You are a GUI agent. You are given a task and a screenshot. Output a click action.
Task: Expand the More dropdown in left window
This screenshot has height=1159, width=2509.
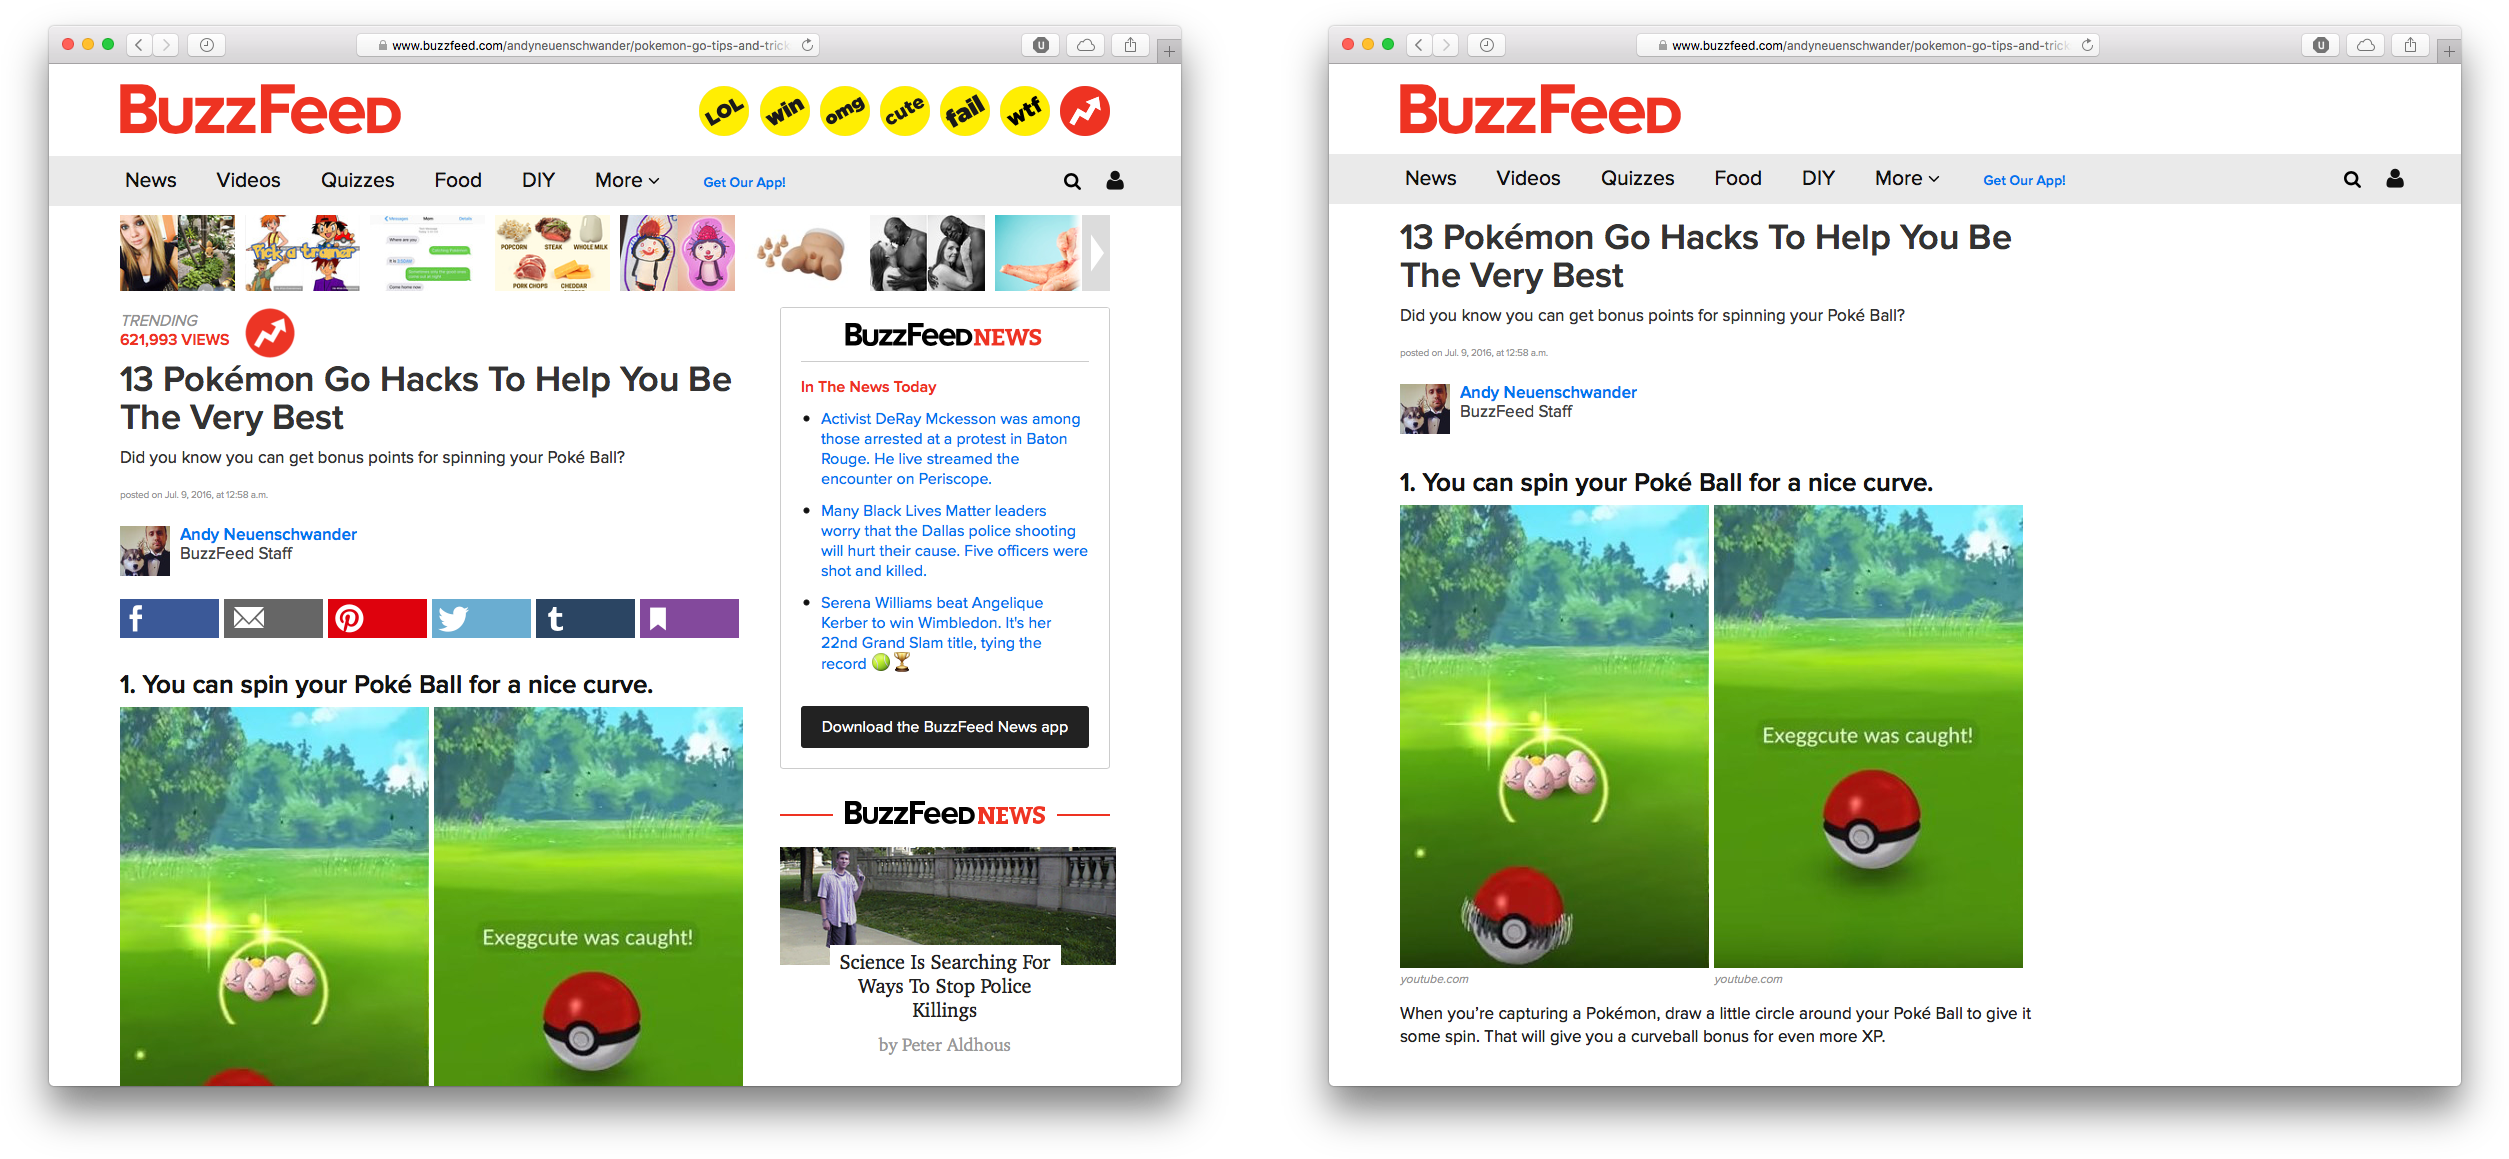(x=627, y=180)
